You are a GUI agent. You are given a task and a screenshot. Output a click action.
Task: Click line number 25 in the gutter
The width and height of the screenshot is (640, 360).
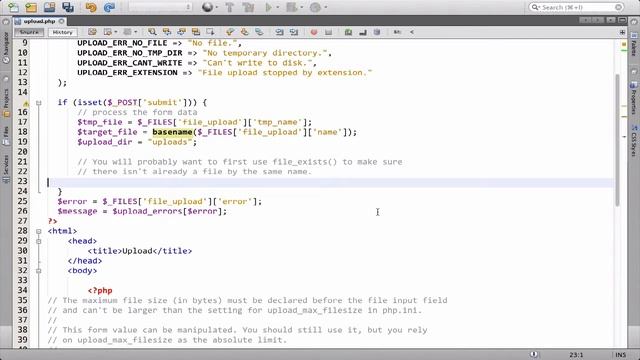pyautogui.click(x=22, y=201)
